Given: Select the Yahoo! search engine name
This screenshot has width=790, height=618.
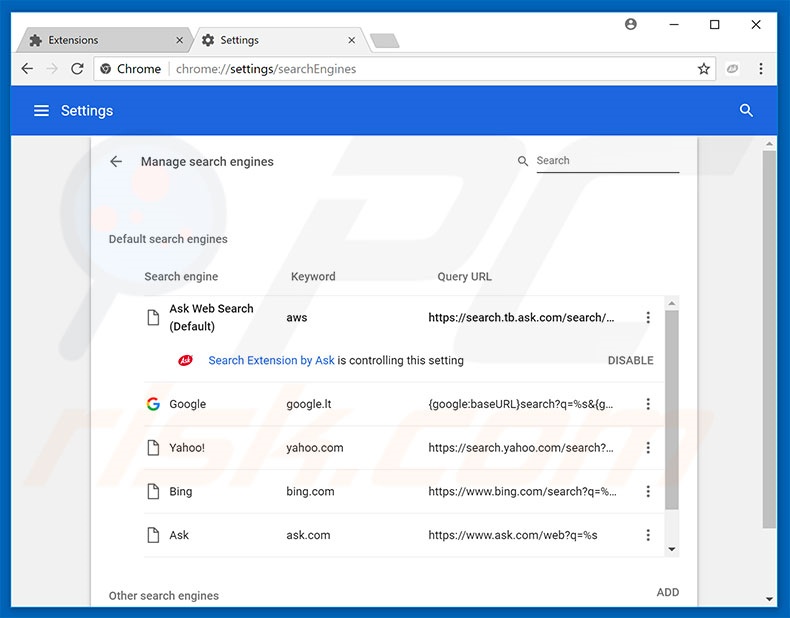Looking at the screenshot, I should 187,448.
